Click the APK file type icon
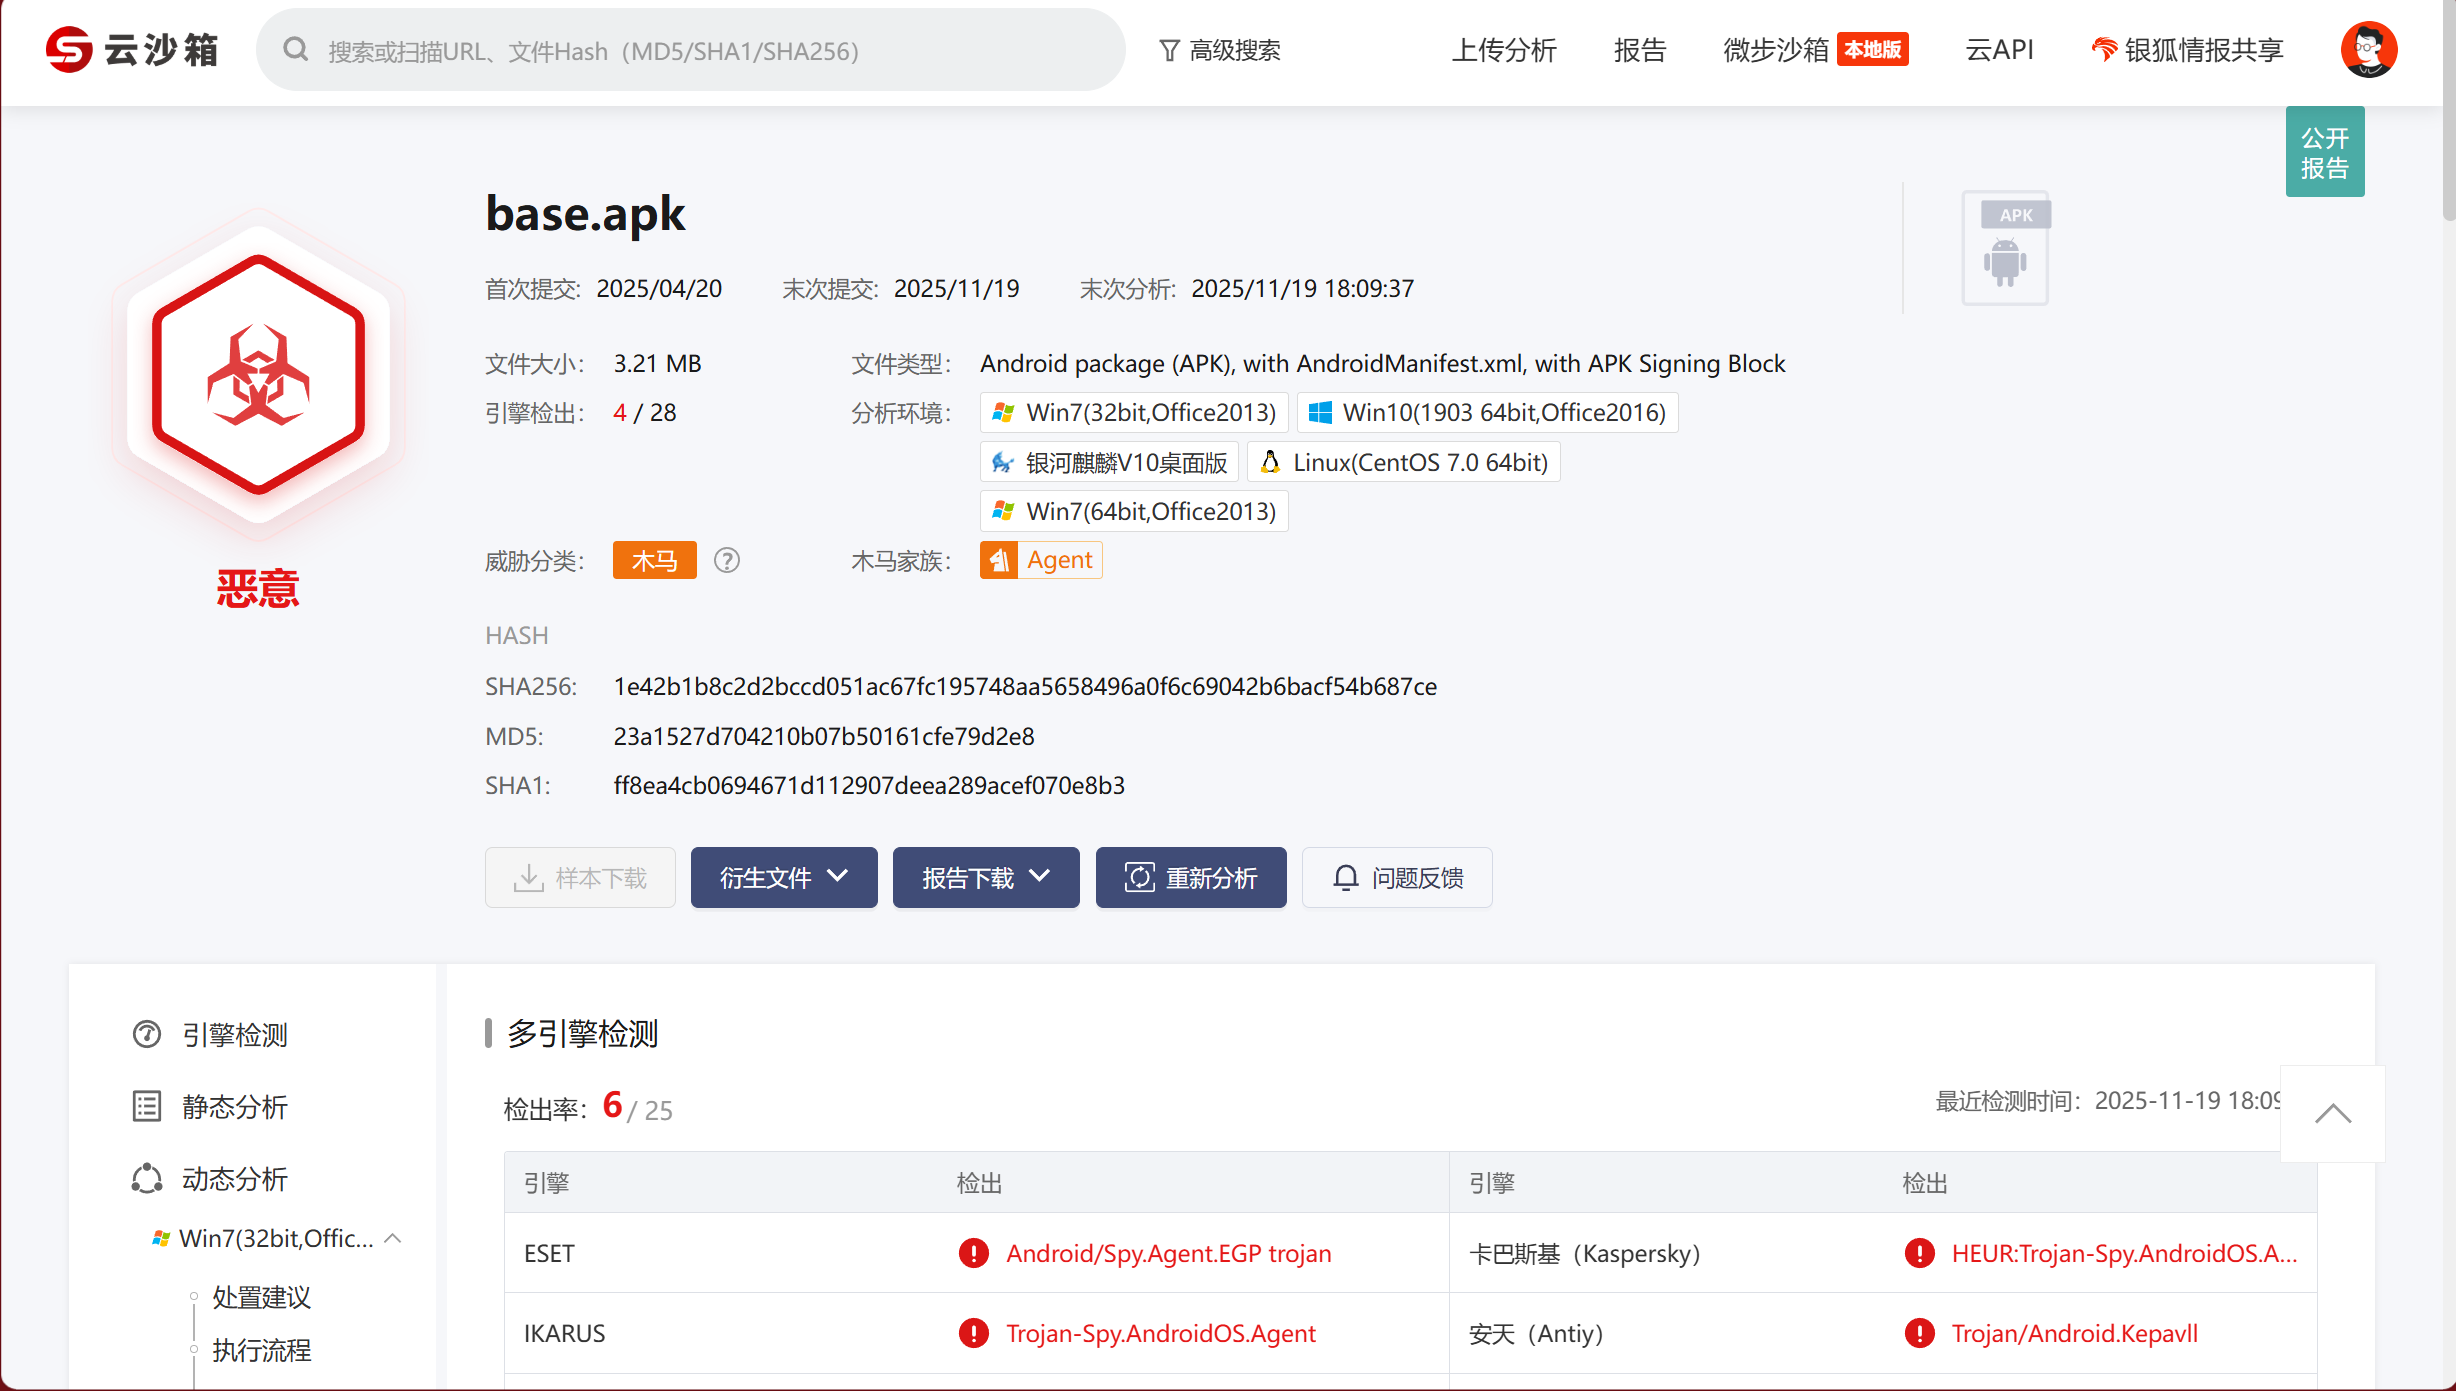 [2006, 248]
